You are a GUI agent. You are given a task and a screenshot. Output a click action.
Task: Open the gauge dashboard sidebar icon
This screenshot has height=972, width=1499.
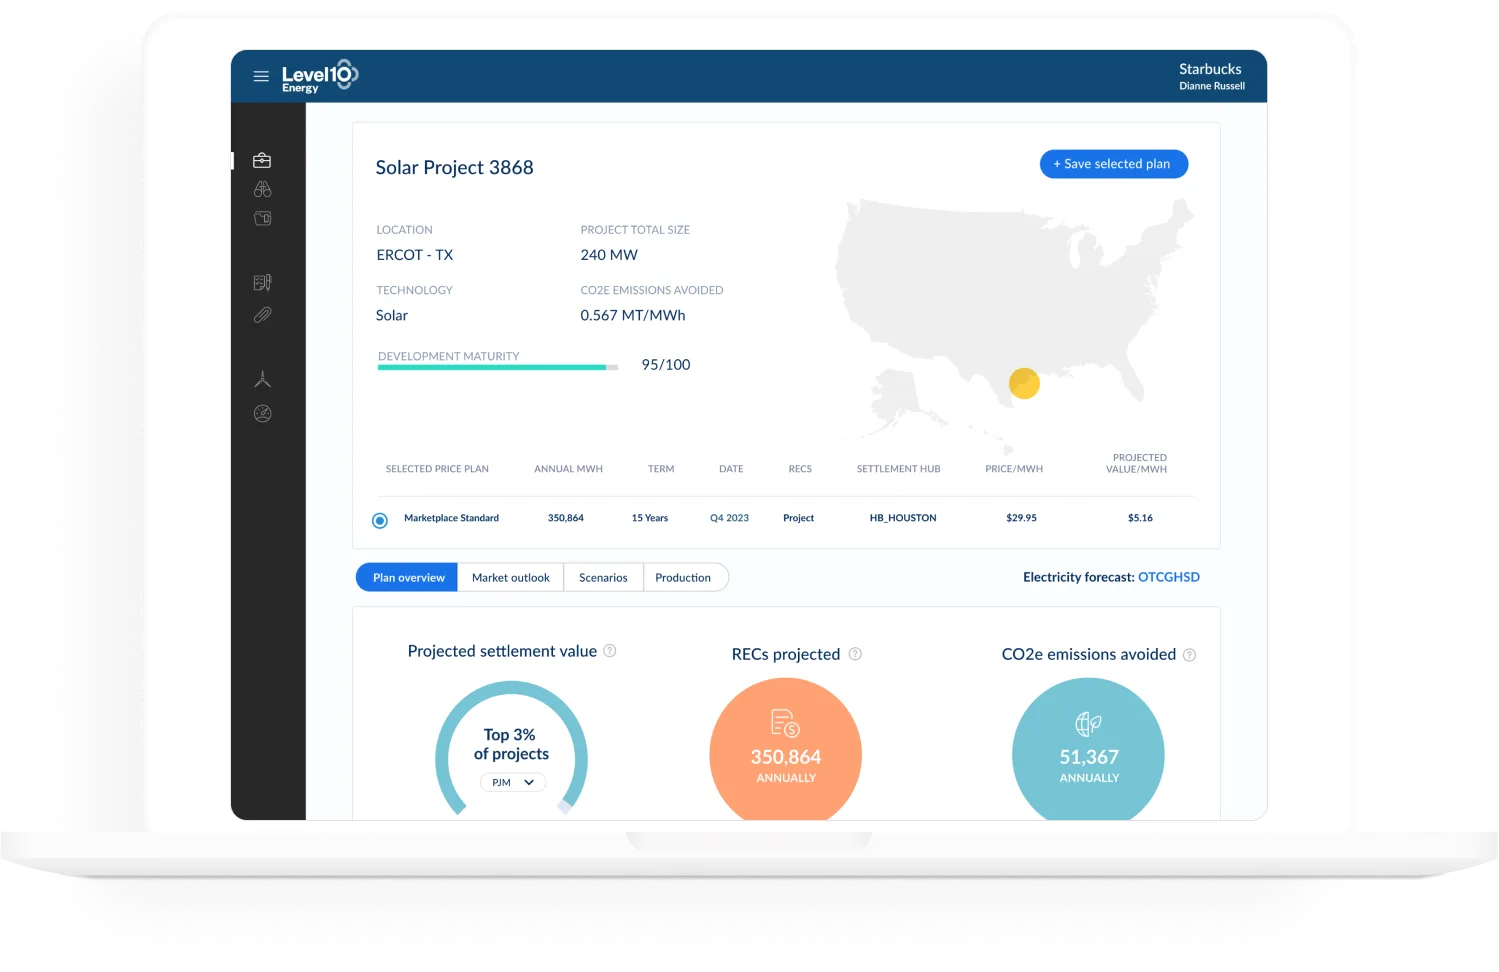[263, 413]
